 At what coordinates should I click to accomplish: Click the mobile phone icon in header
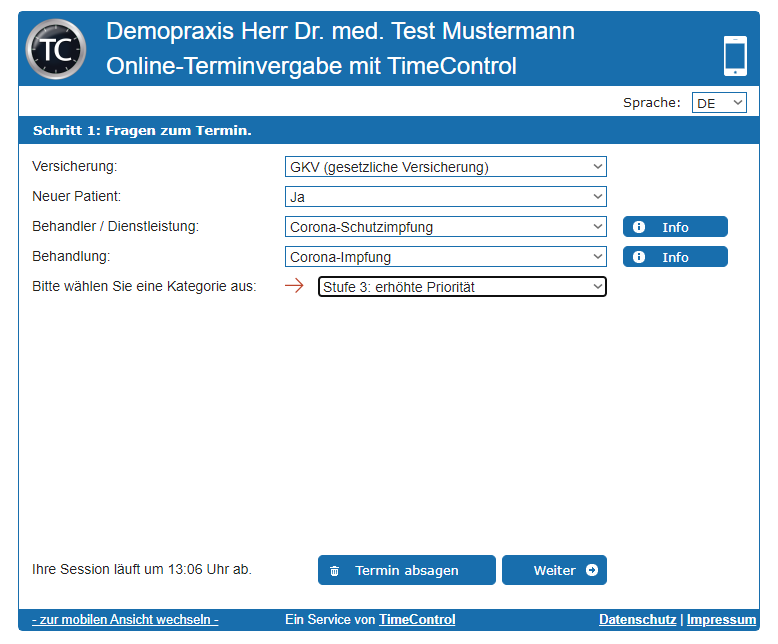pyautogui.click(x=735, y=56)
